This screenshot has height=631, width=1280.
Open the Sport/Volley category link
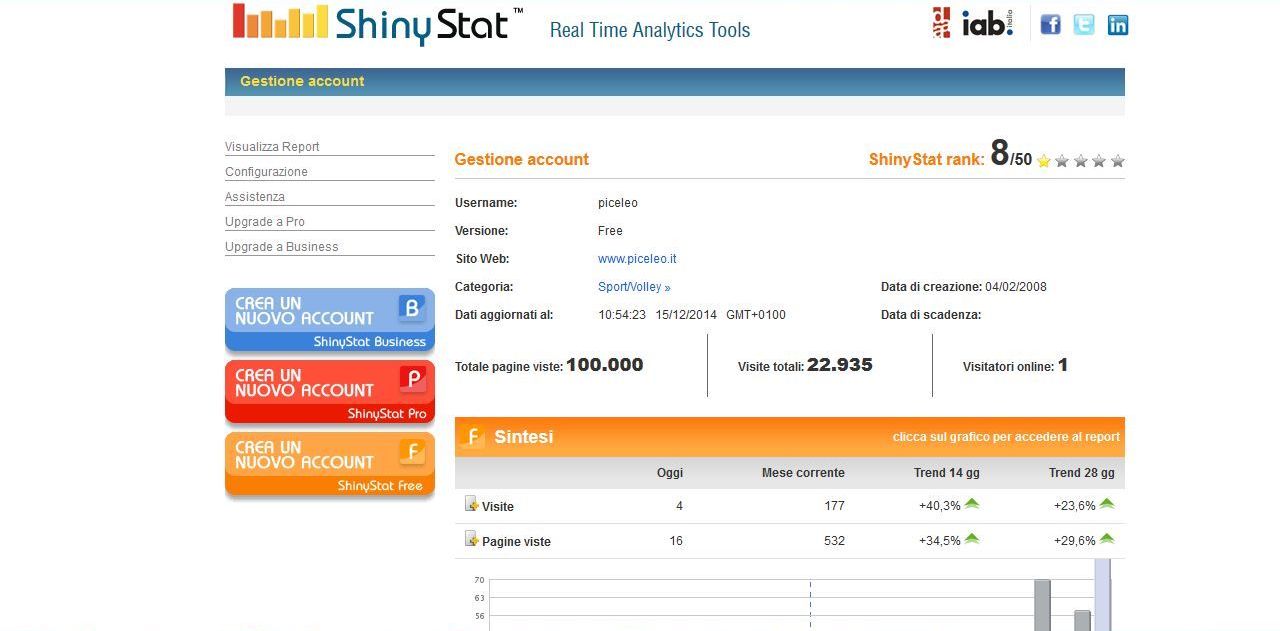coord(634,286)
